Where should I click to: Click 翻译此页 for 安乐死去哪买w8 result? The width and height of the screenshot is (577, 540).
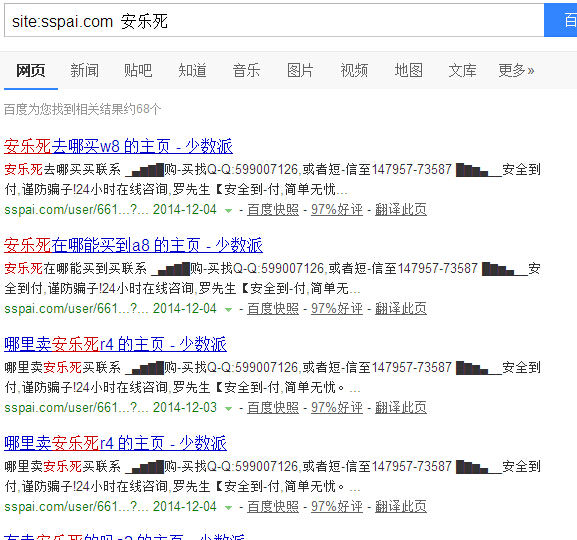click(401, 210)
